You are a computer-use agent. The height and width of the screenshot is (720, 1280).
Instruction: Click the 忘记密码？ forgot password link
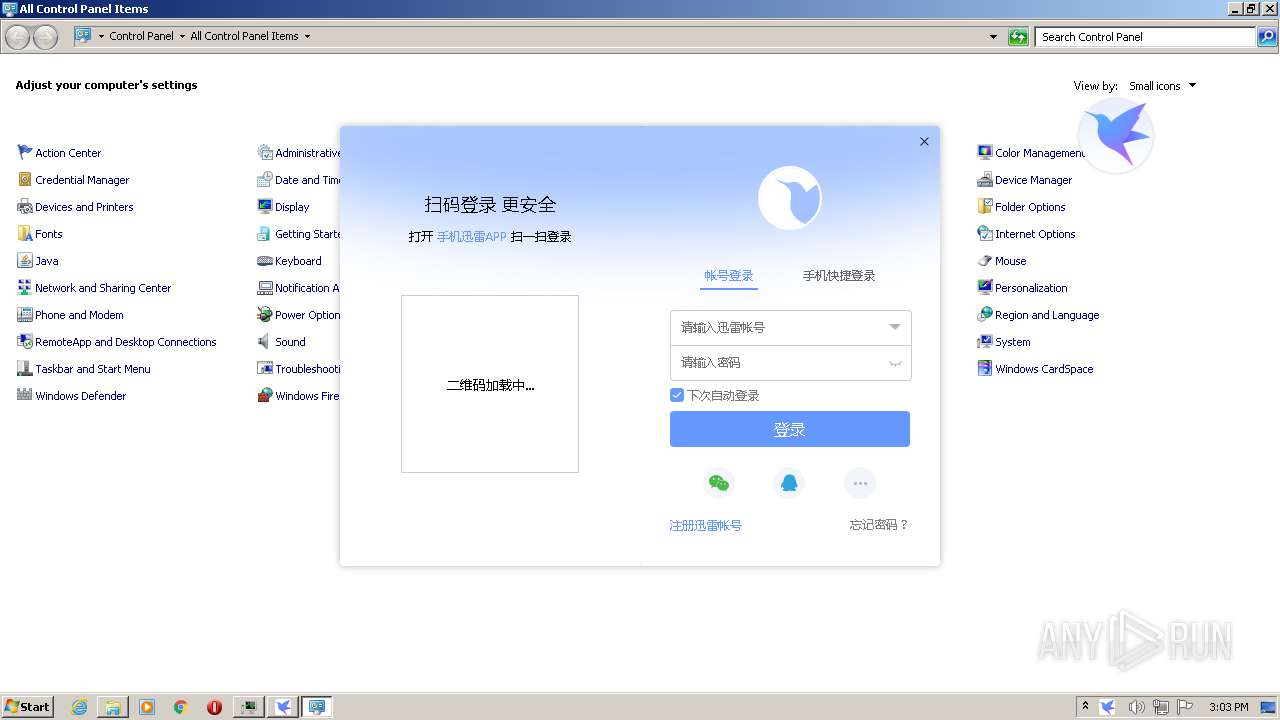point(879,525)
